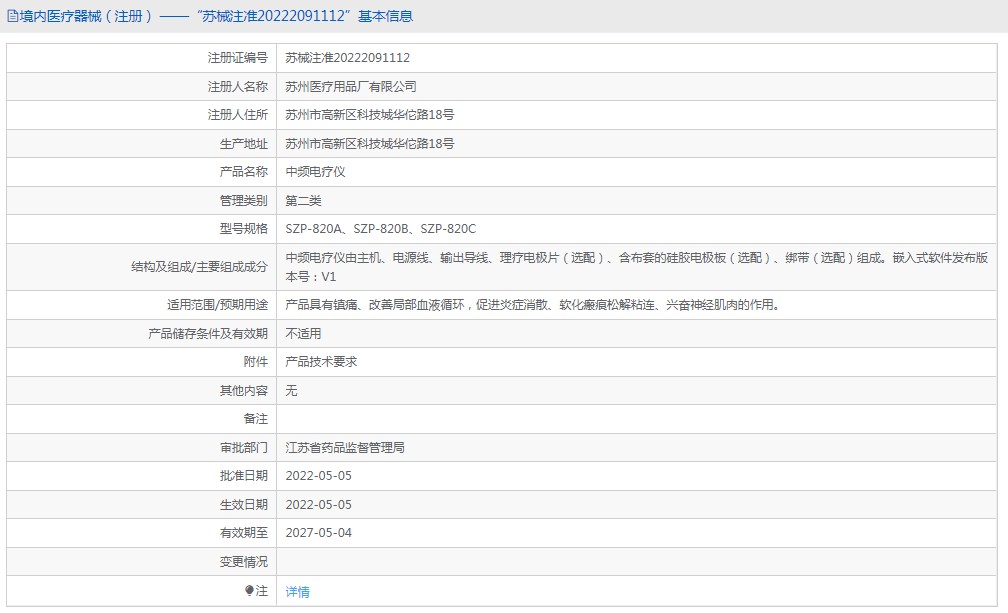Select the expiry date 2027-05-04
1008x613 pixels.
point(319,533)
